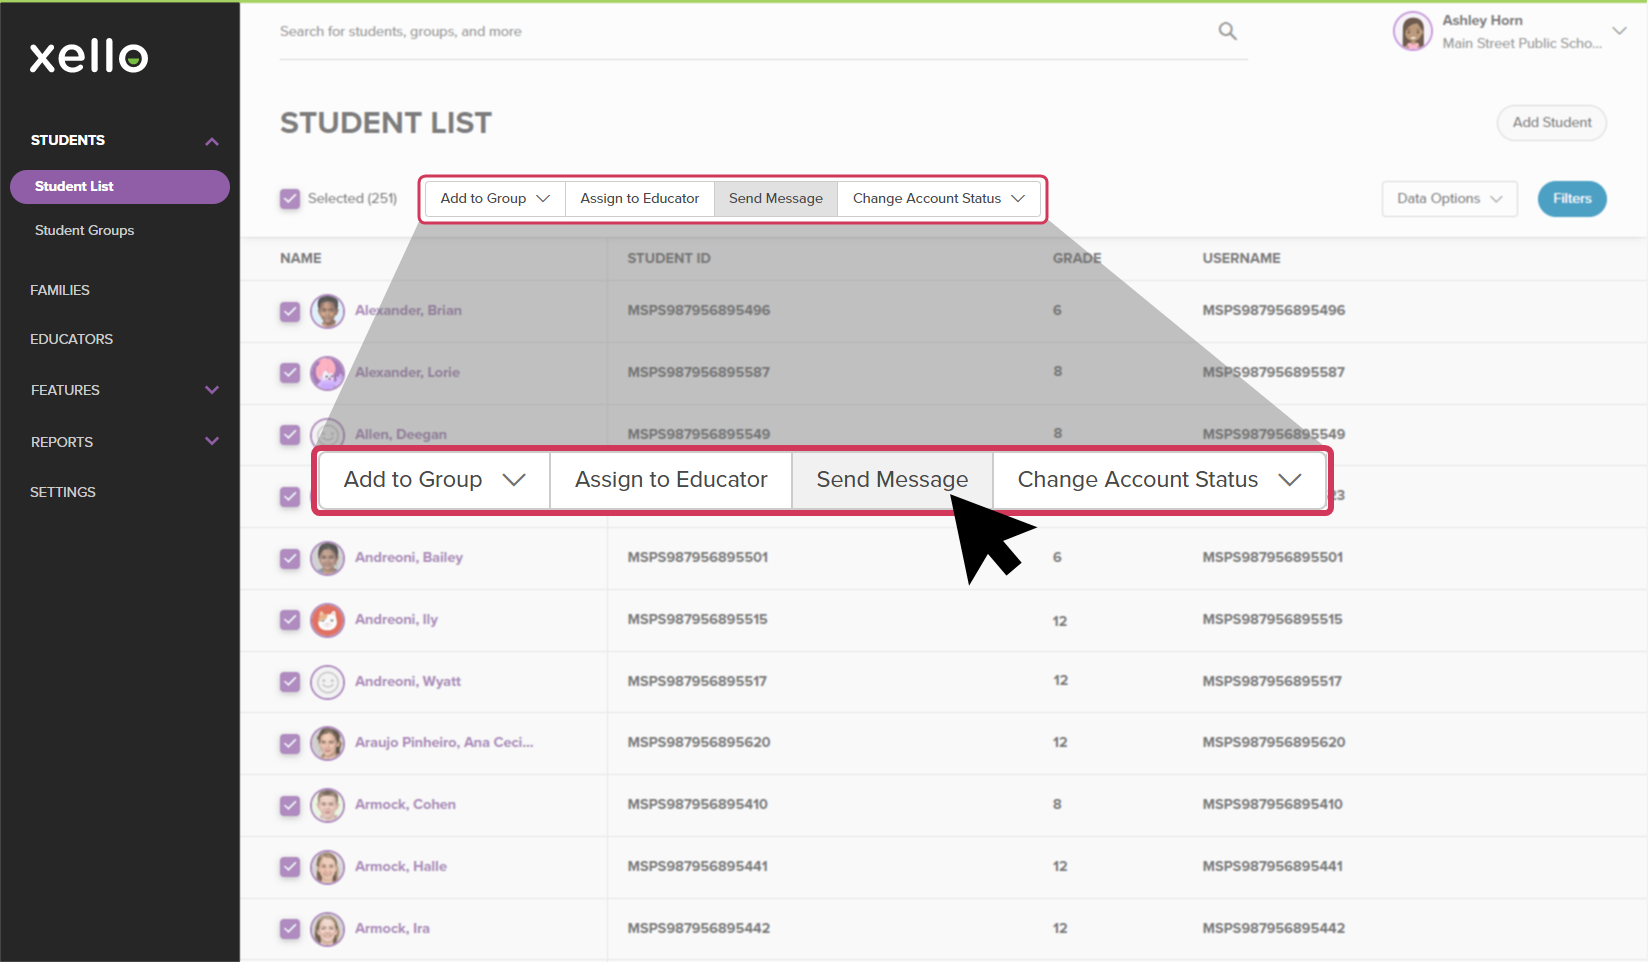Open the Filters button
1648x962 pixels.
(x=1572, y=199)
